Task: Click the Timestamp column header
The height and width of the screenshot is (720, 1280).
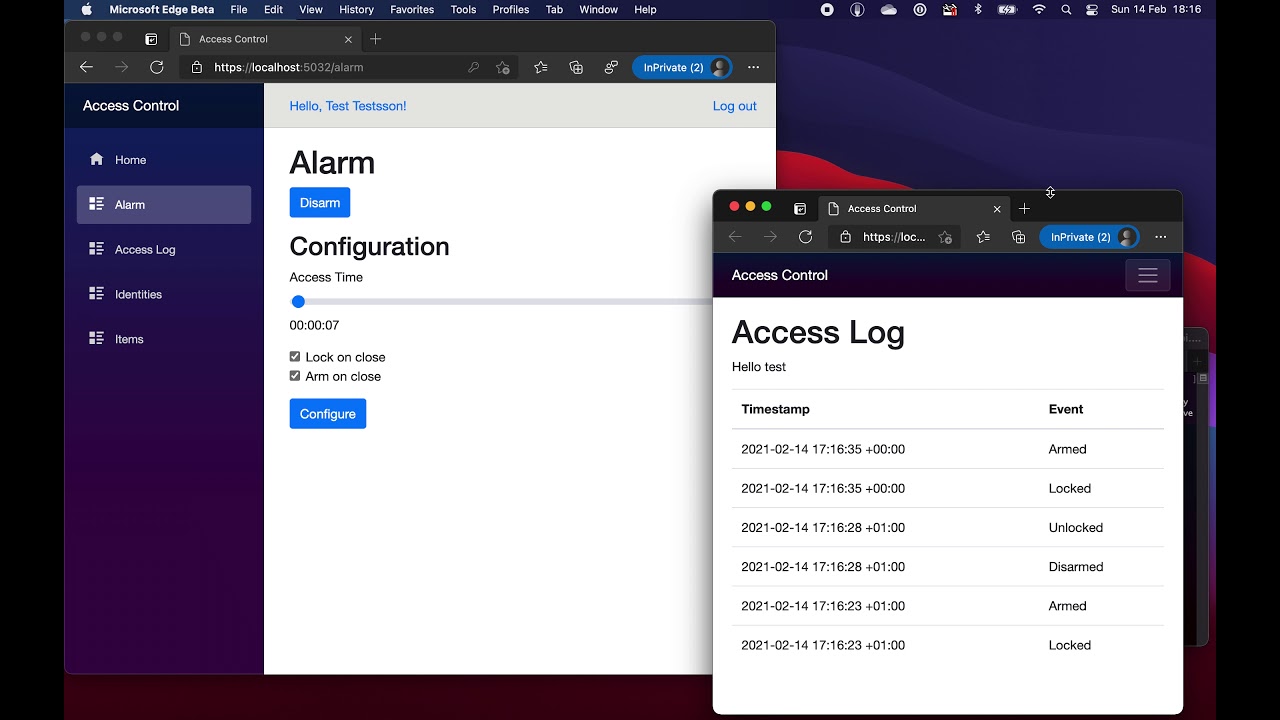Action: [776, 409]
